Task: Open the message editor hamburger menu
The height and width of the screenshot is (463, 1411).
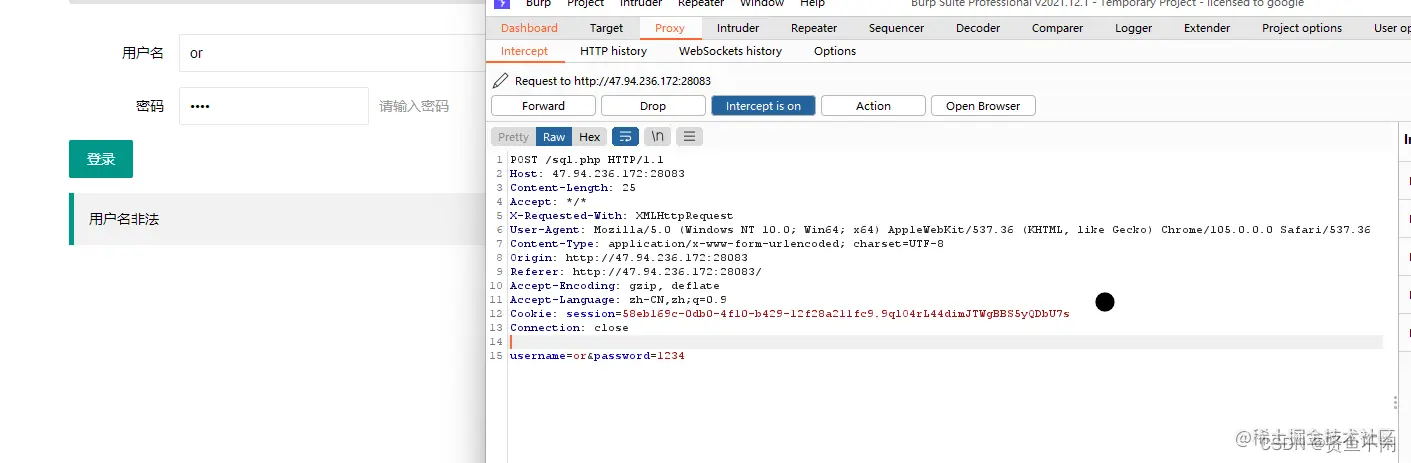Action: point(689,137)
